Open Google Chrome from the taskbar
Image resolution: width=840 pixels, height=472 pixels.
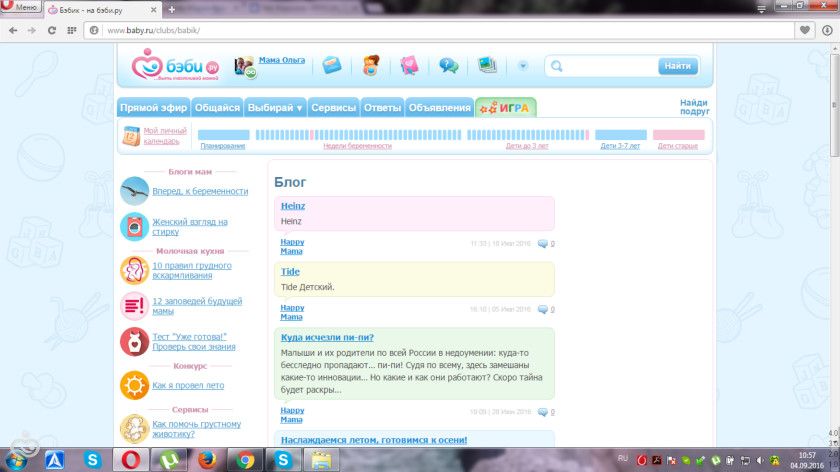click(245, 460)
